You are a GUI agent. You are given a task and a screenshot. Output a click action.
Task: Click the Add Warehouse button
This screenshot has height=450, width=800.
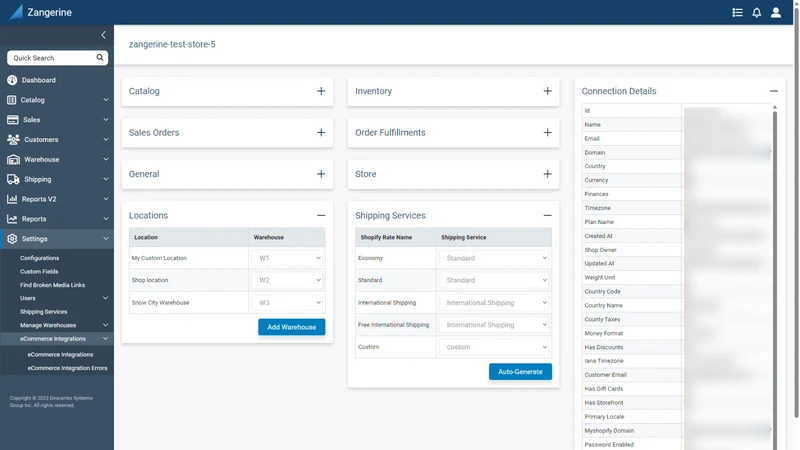pyautogui.click(x=291, y=327)
